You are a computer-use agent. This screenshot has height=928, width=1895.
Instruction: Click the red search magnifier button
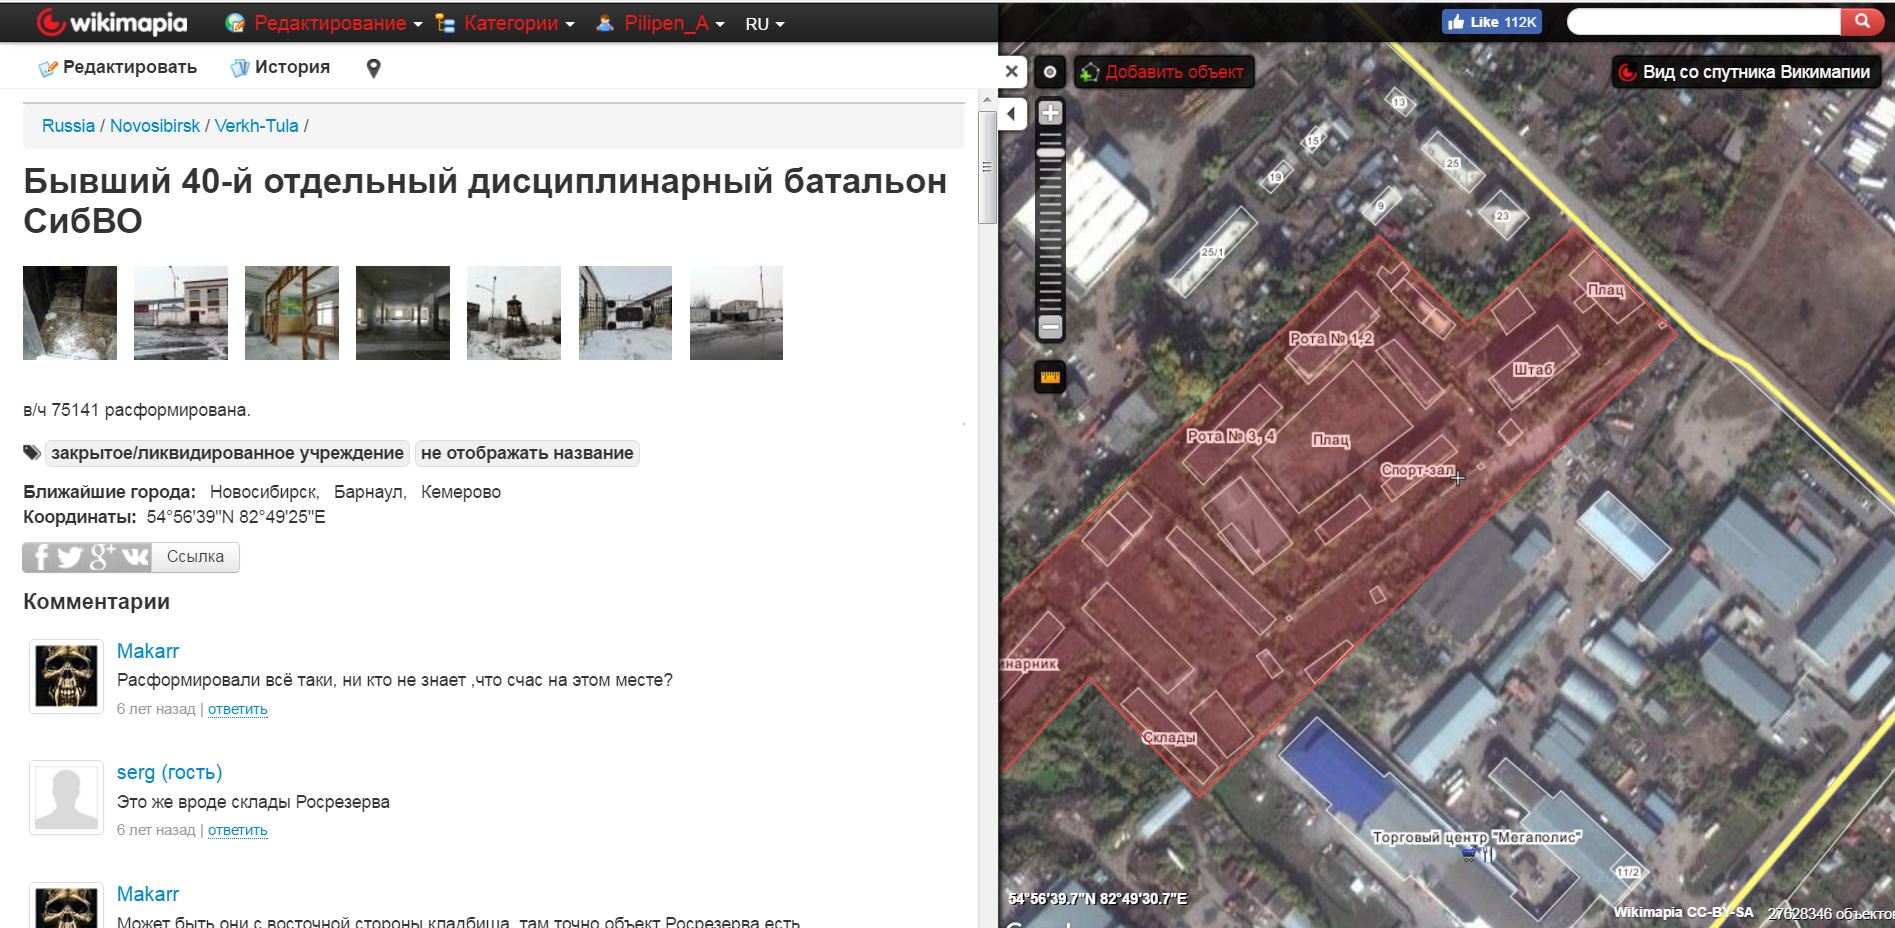point(1862,21)
